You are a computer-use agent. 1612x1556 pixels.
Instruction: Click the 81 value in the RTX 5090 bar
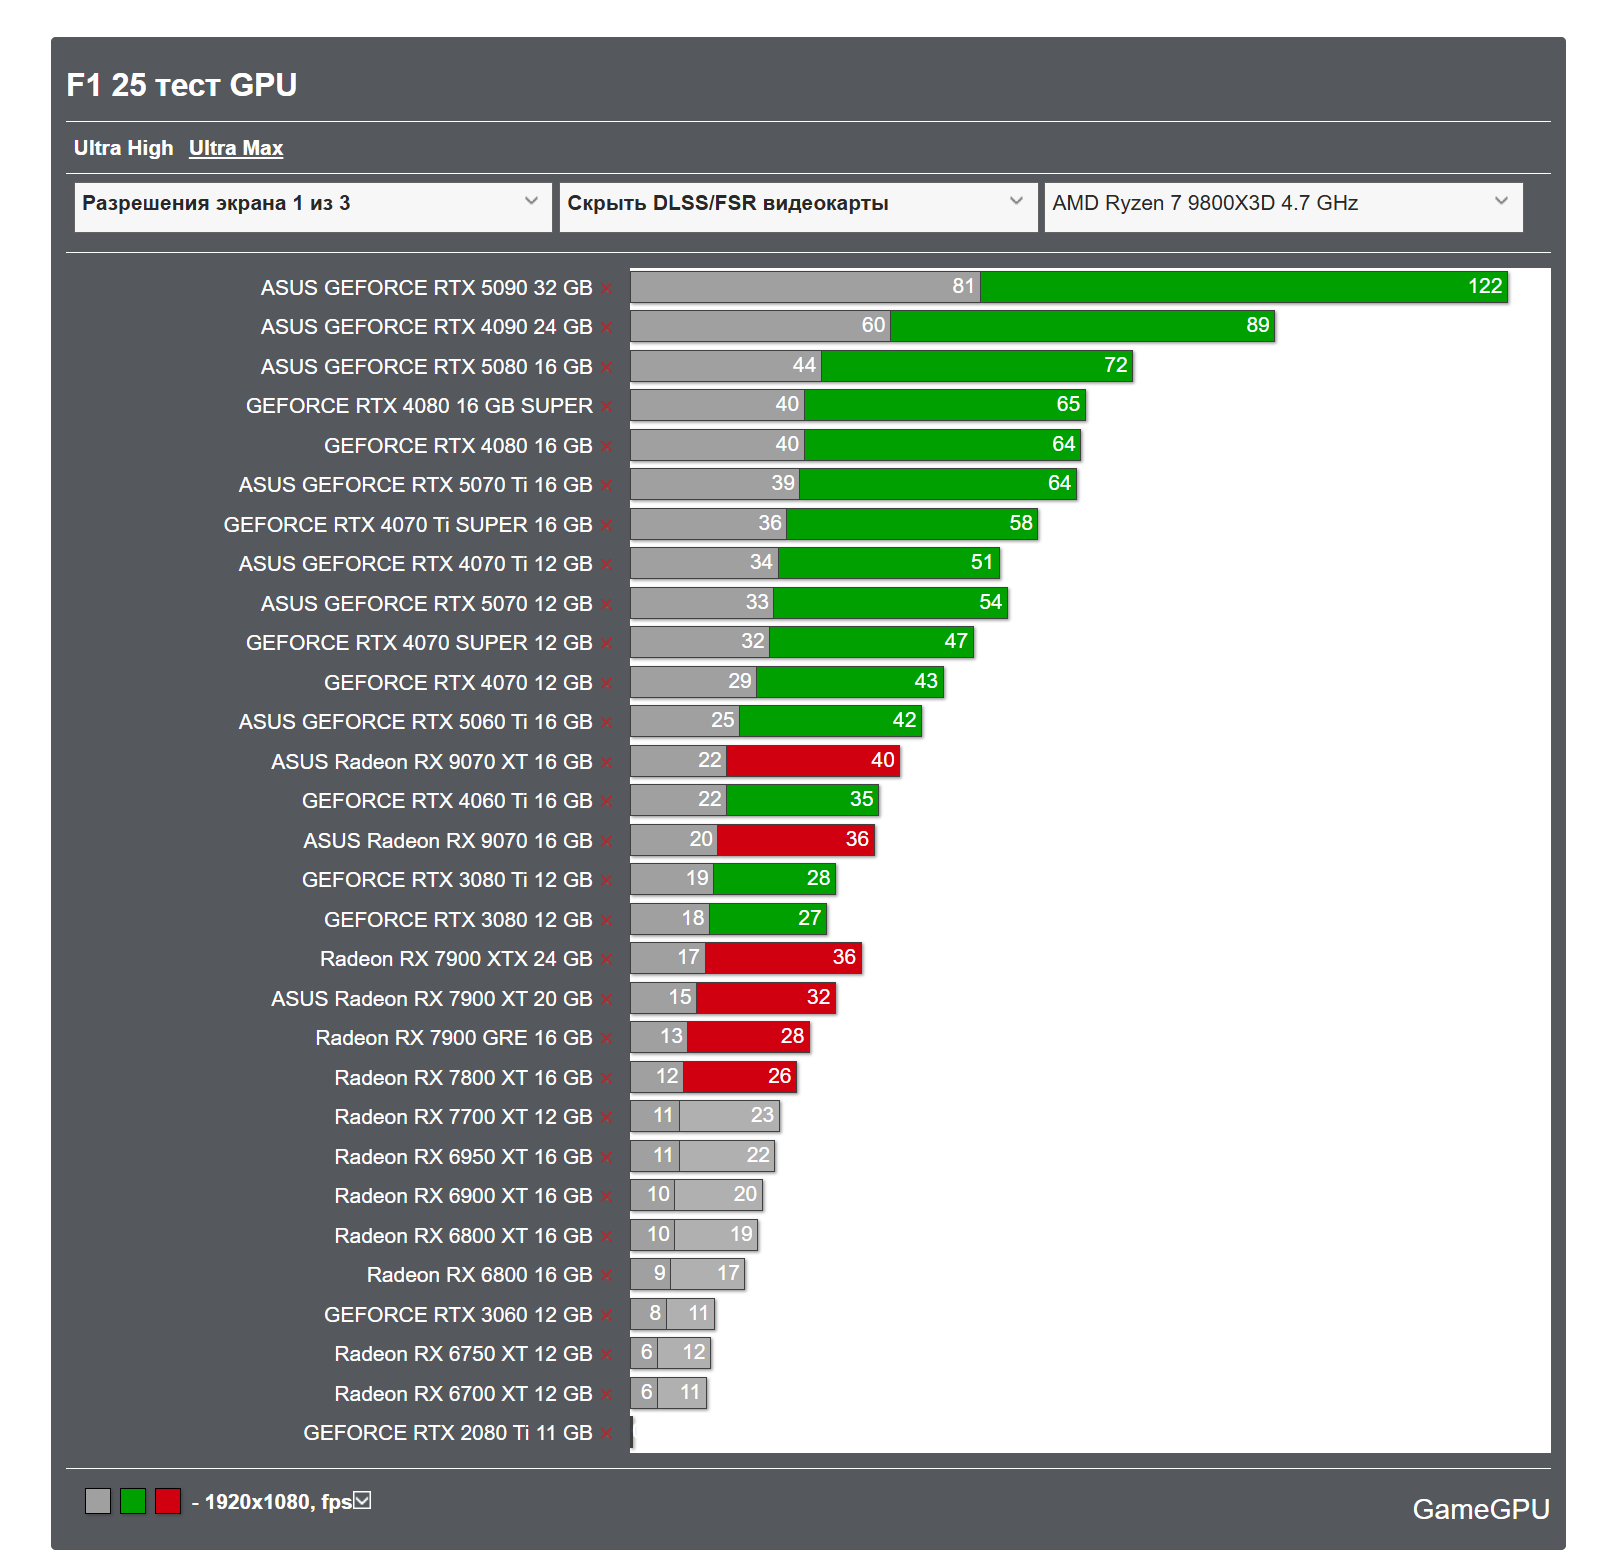click(963, 286)
